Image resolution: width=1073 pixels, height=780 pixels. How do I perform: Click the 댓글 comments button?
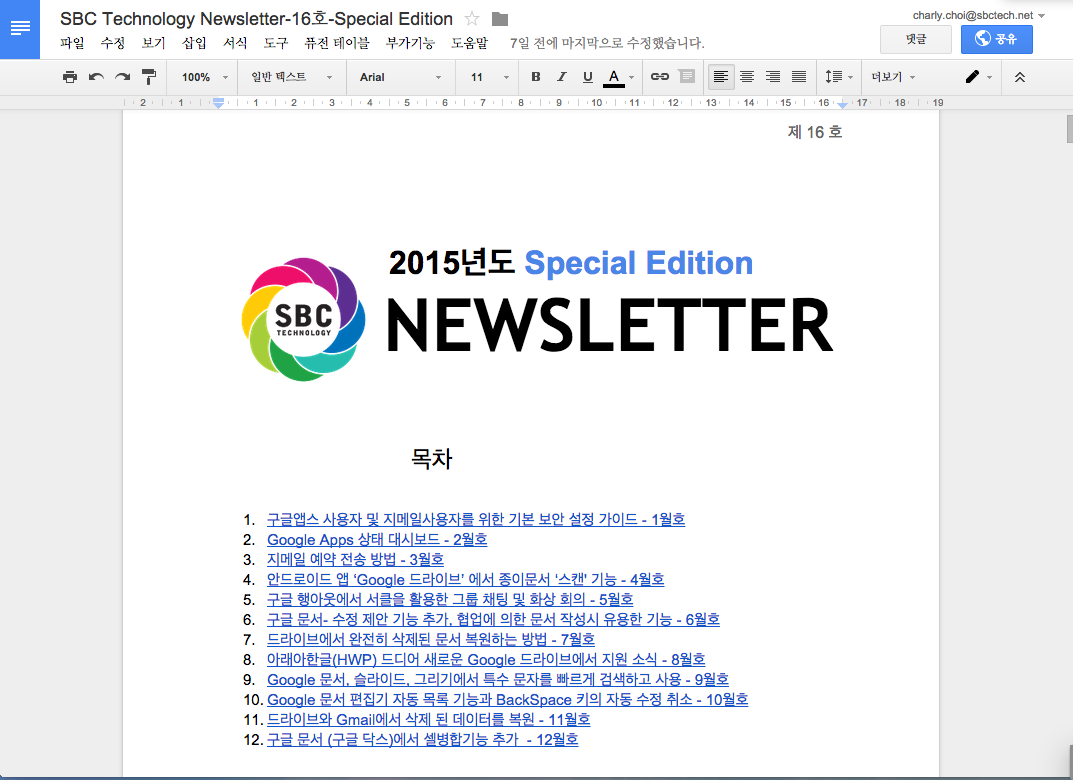tap(916, 40)
